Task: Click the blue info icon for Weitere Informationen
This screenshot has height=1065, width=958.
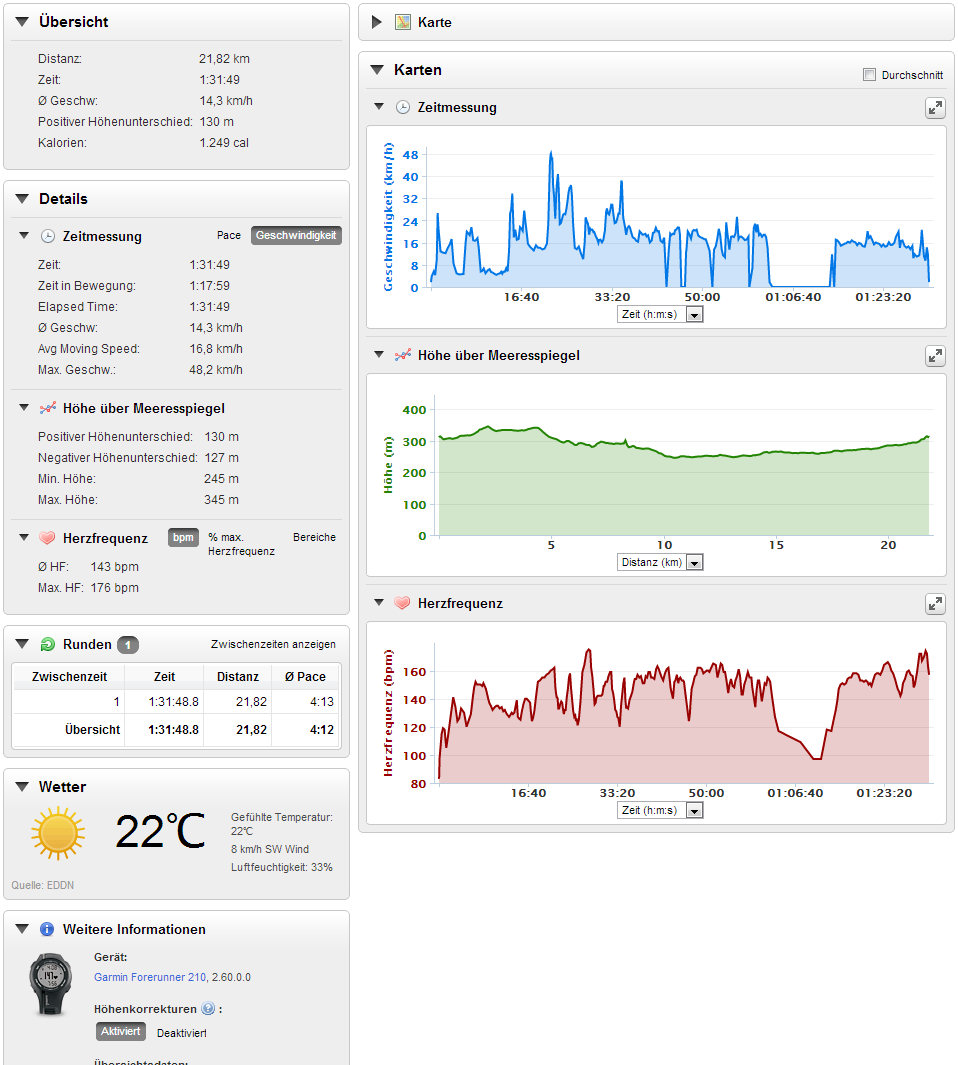Action: pos(47,930)
